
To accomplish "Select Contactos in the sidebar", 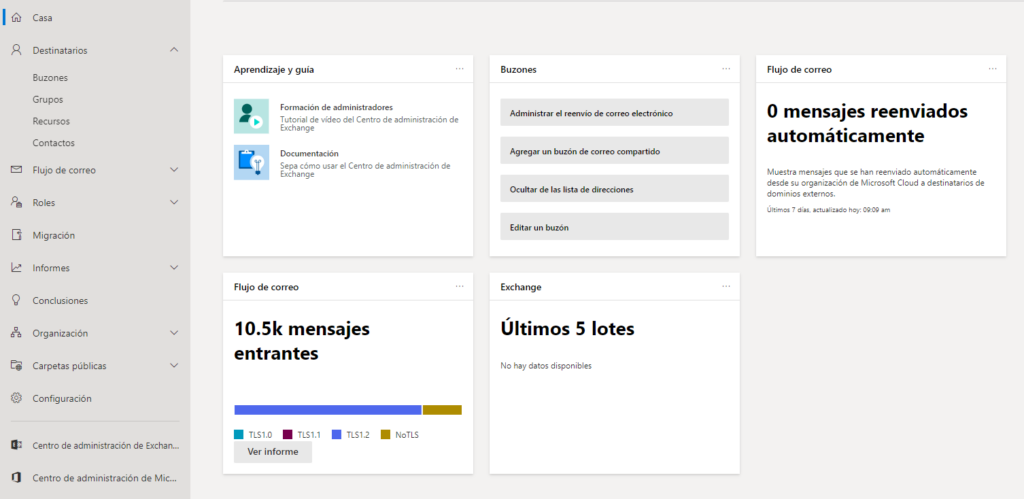I will [53, 143].
